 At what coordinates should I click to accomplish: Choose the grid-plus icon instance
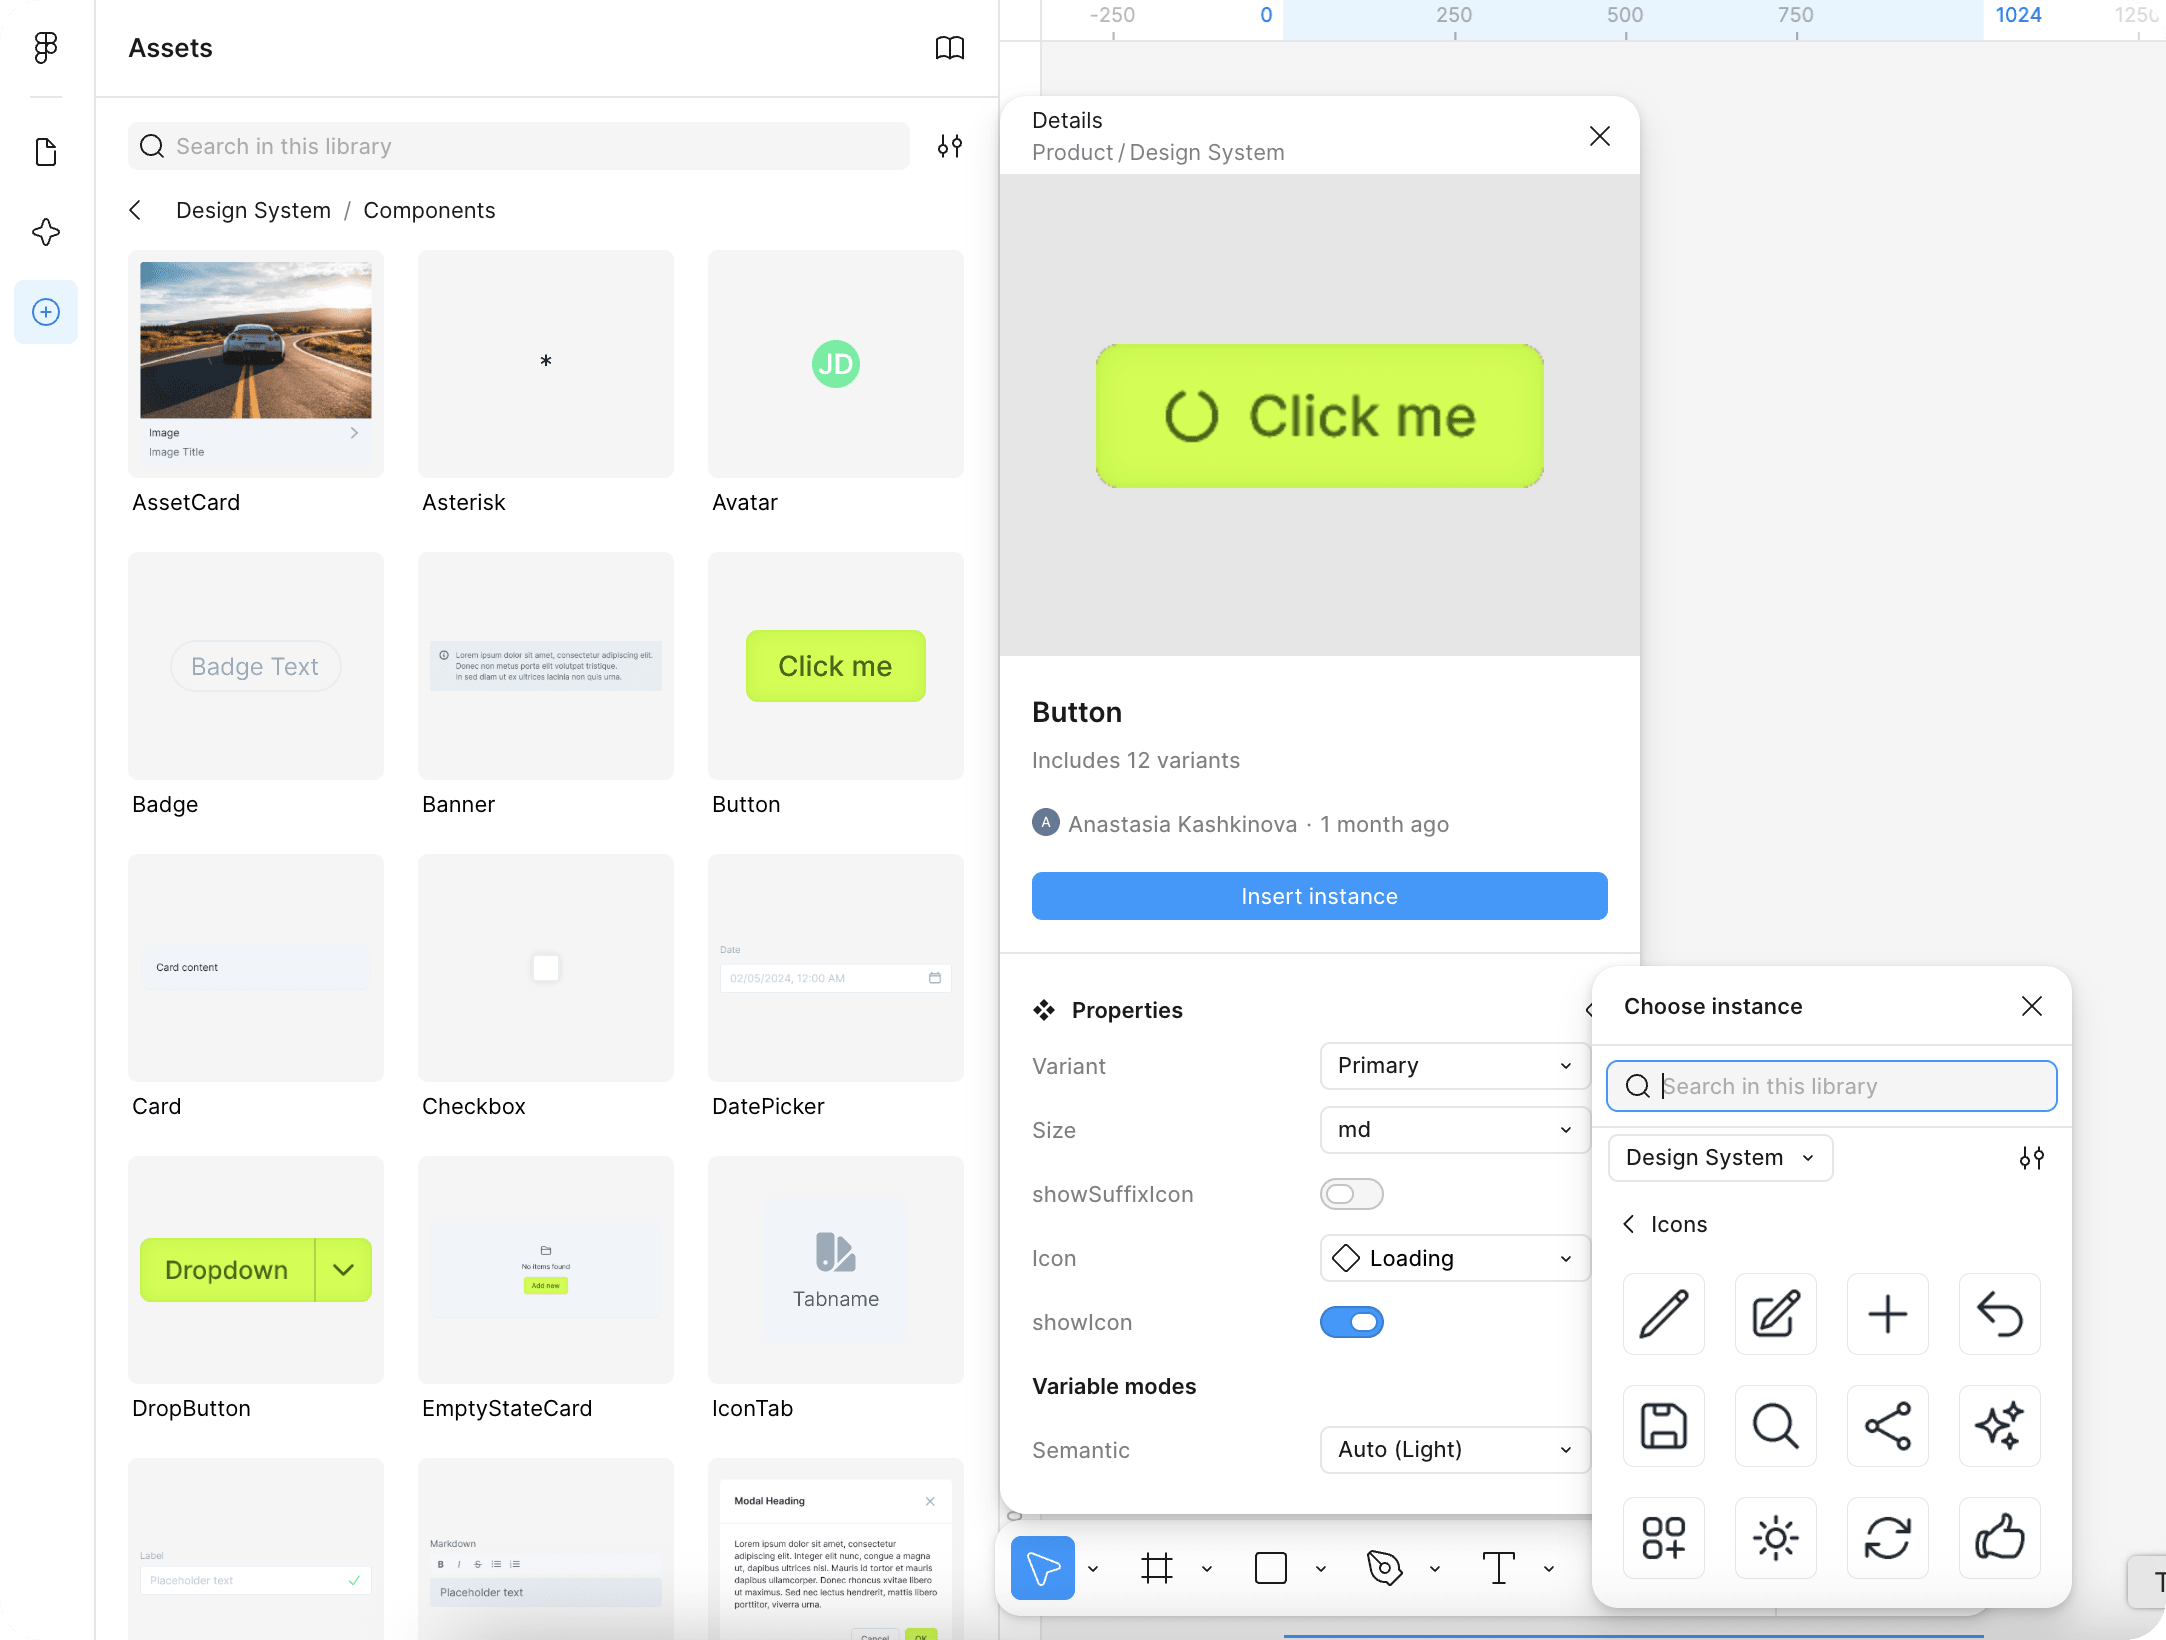[1664, 1538]
